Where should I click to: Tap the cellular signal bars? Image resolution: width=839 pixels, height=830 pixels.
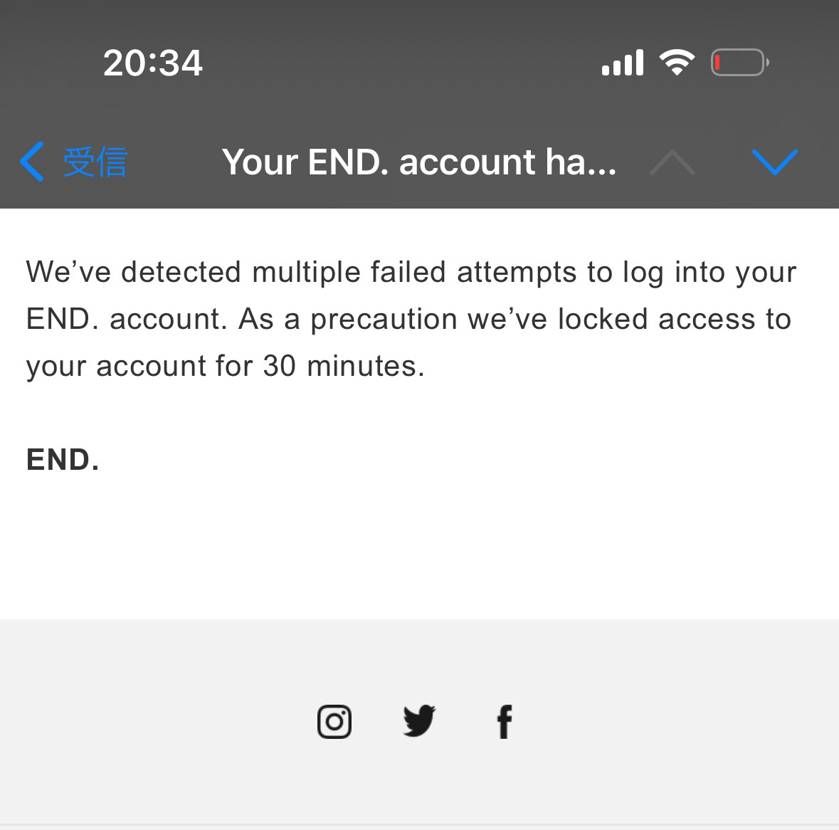point(622,65)
